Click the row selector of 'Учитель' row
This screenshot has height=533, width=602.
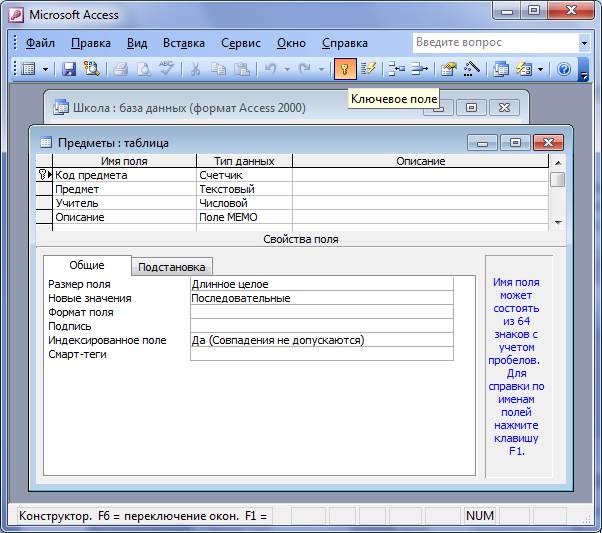(x=44, y=203)
